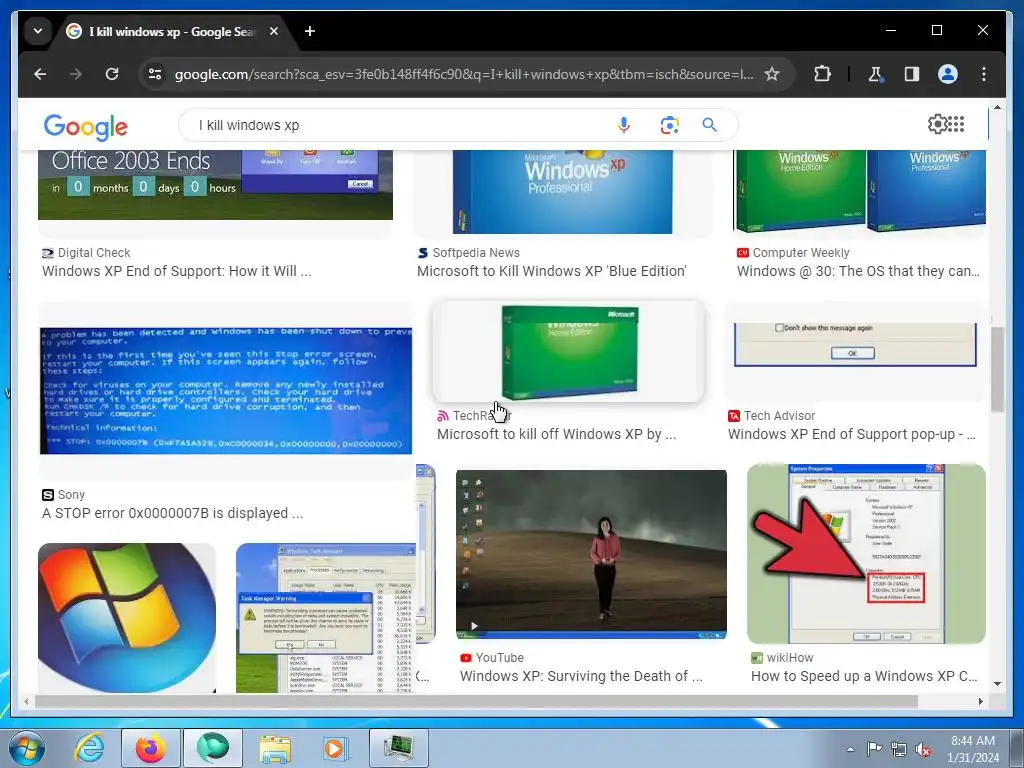Click the muted volume tray icon
Viewport: 1024px width, 768px height.
point(923,750)
